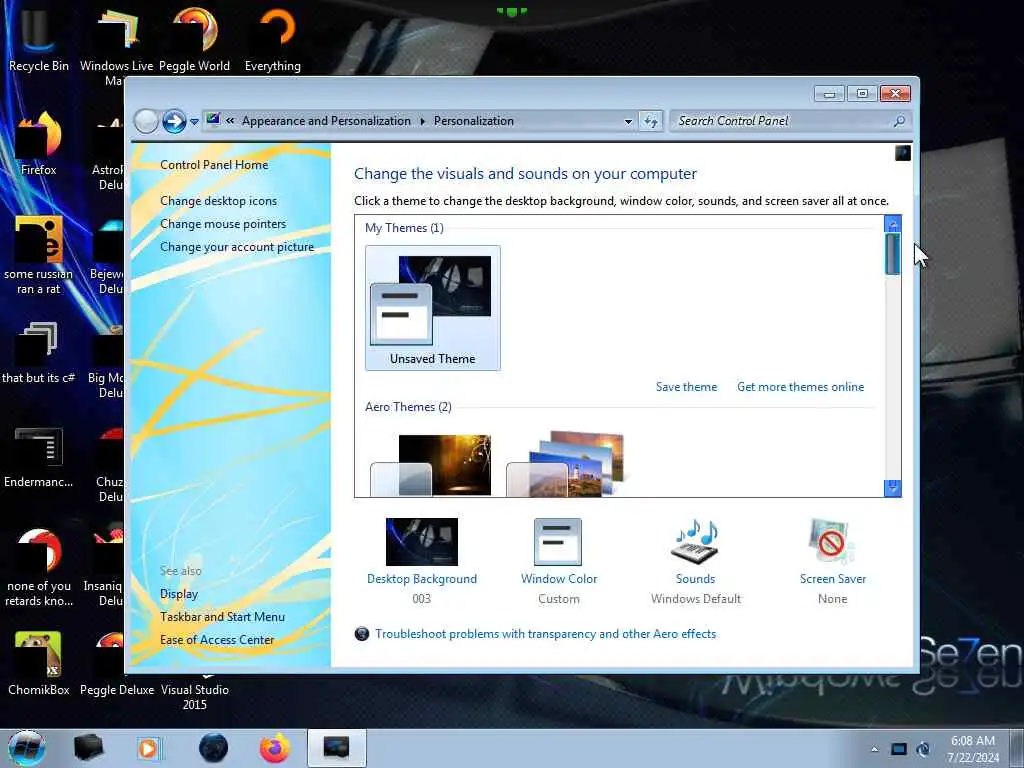Image resolution: width=1024 pixels, height=768 pixels.
Task: Open the Firefox desktop shortcut
Action: [38, 144]
